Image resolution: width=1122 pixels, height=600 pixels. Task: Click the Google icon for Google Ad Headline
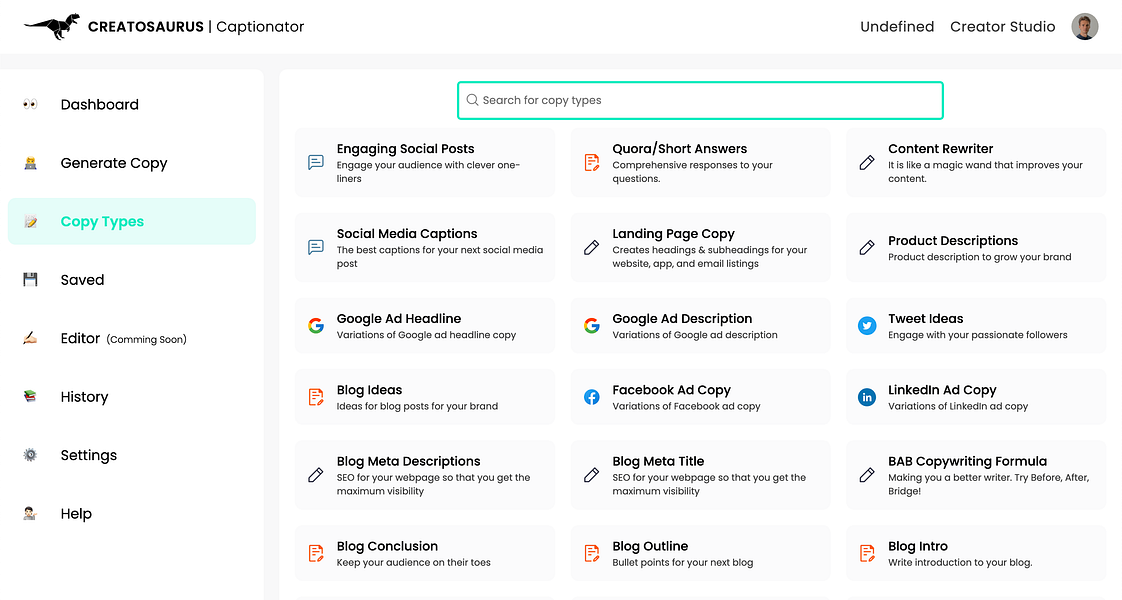tap(316, 325)
